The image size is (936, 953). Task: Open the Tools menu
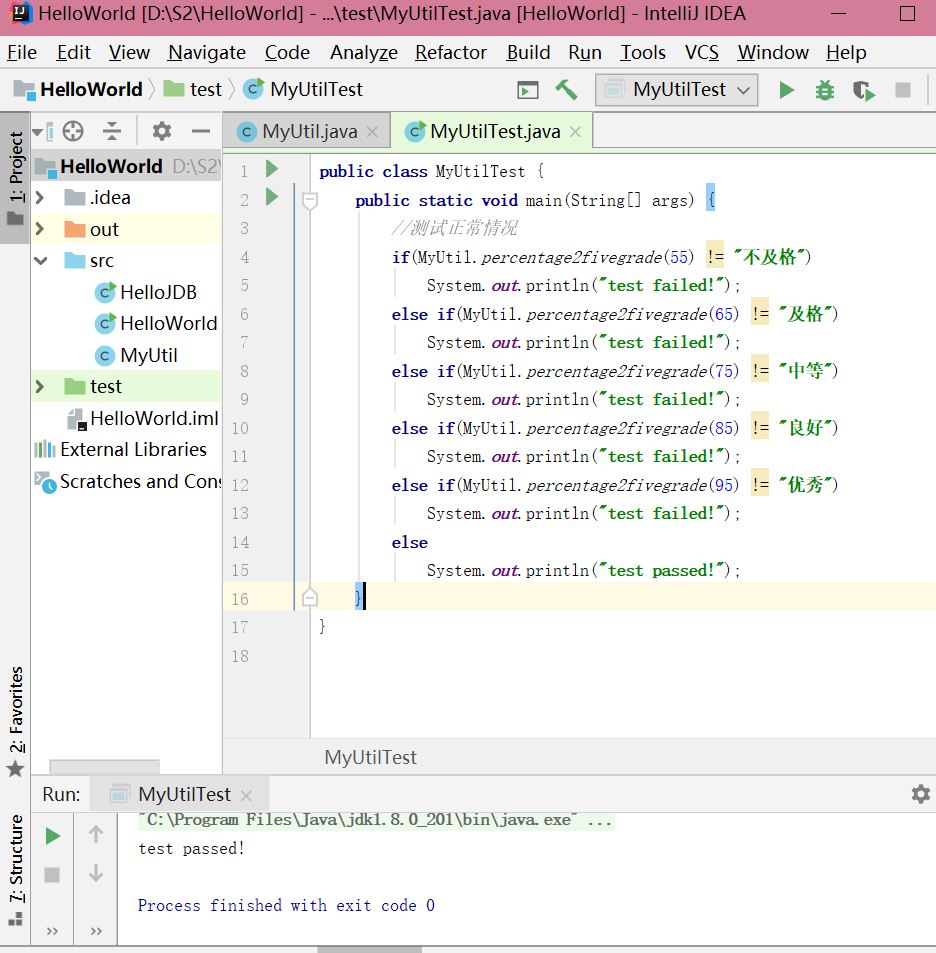643,53
